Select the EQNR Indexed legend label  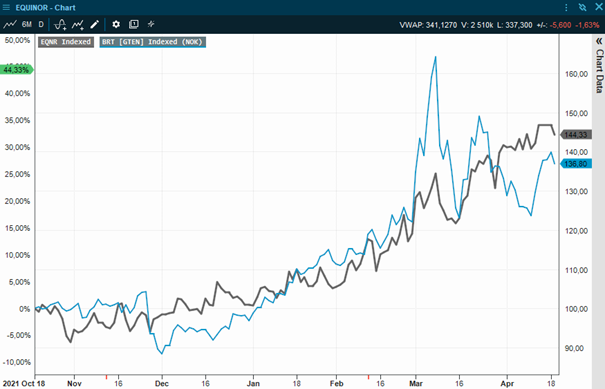tap(66, 42)
